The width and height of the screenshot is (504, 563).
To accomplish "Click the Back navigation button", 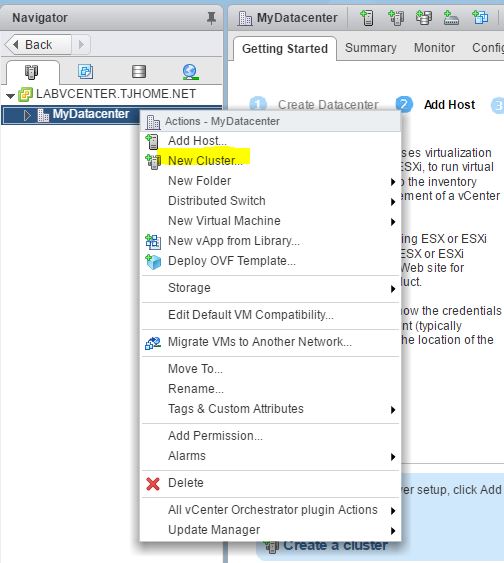I will click(38, 45).
